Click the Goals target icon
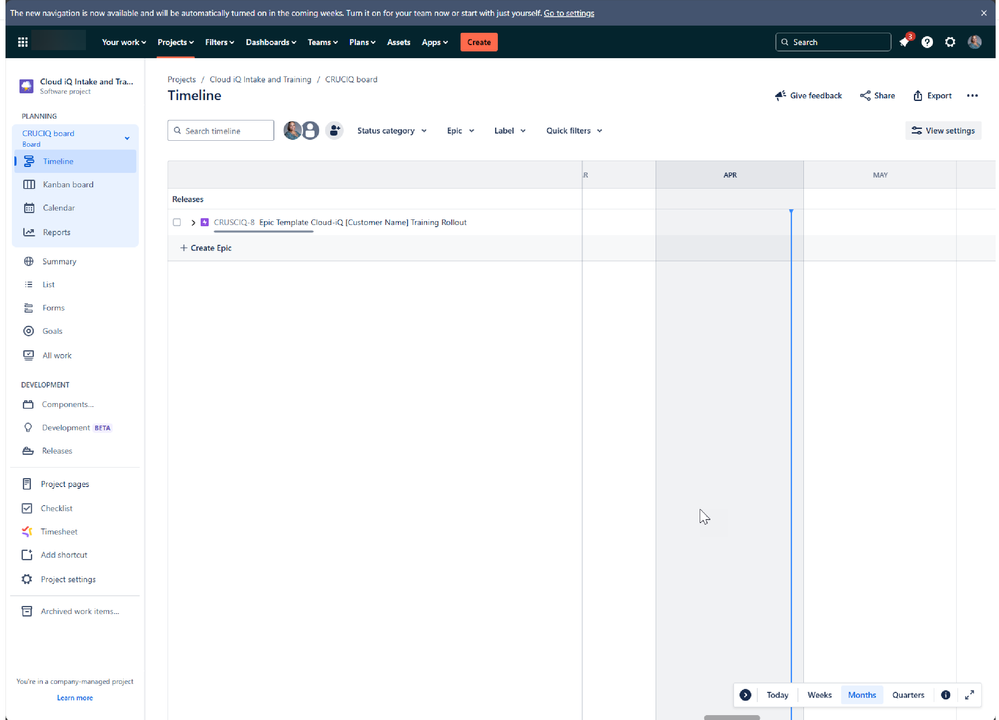999x720 pixels. coord(29,331)
